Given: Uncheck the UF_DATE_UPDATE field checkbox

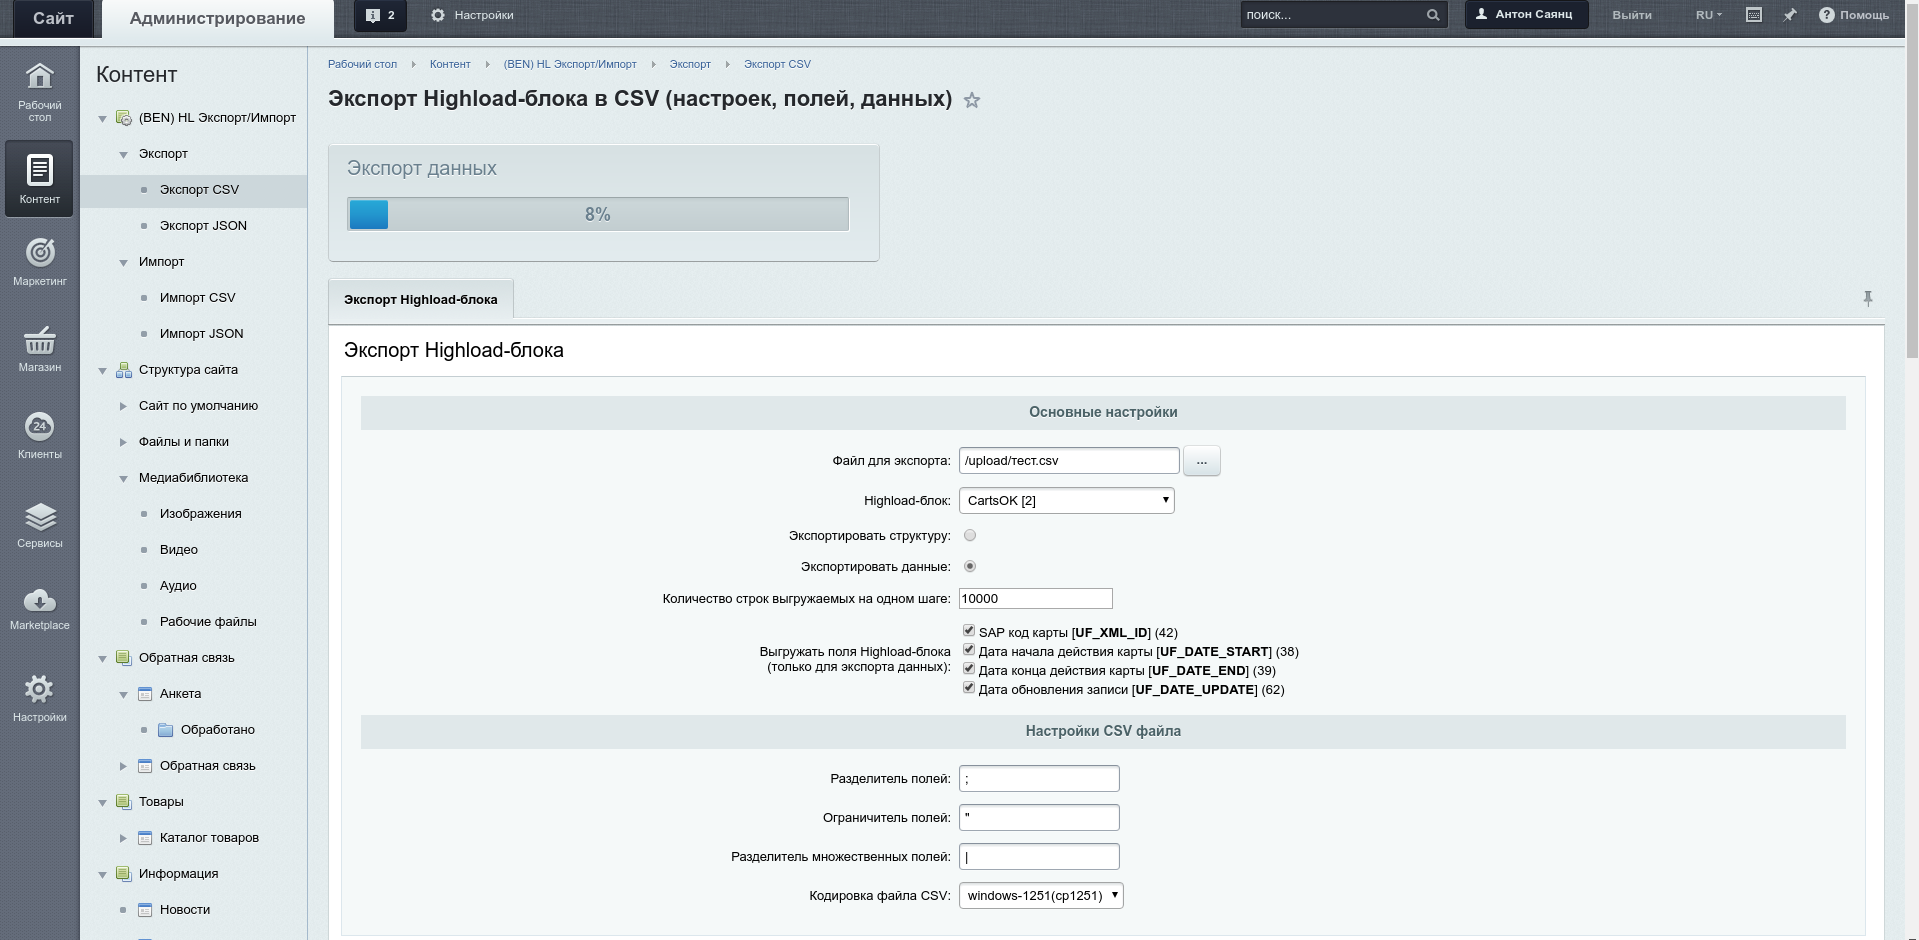Looking at the screenshot, I should pyautogui.click(x=969, y=687).
